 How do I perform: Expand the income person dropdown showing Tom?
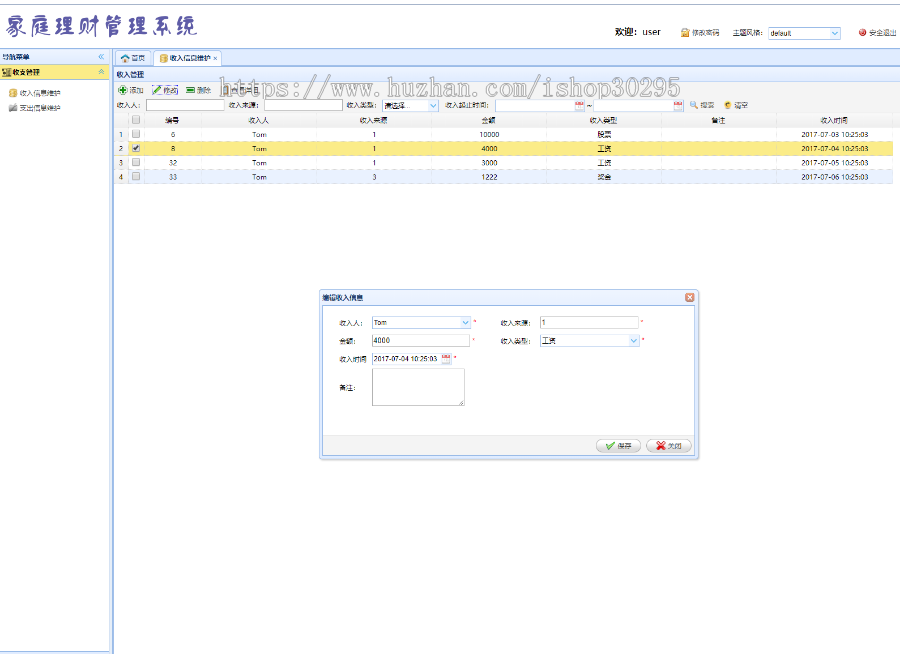tap(465, 323)
